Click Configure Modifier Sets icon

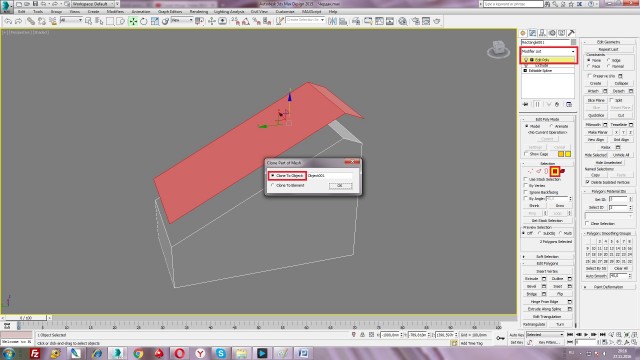point(569,104)
